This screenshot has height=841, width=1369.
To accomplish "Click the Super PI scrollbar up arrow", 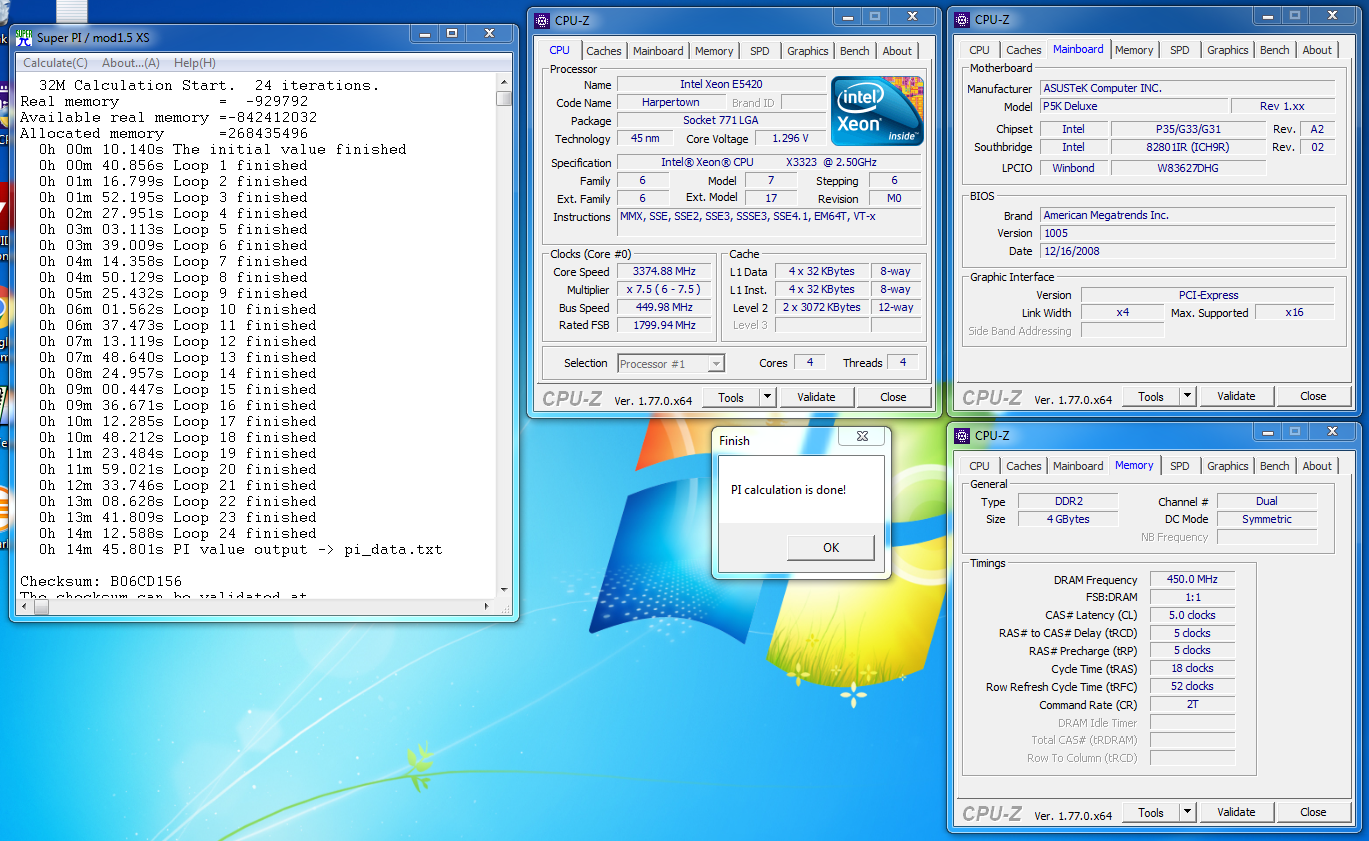I will 504,83.
